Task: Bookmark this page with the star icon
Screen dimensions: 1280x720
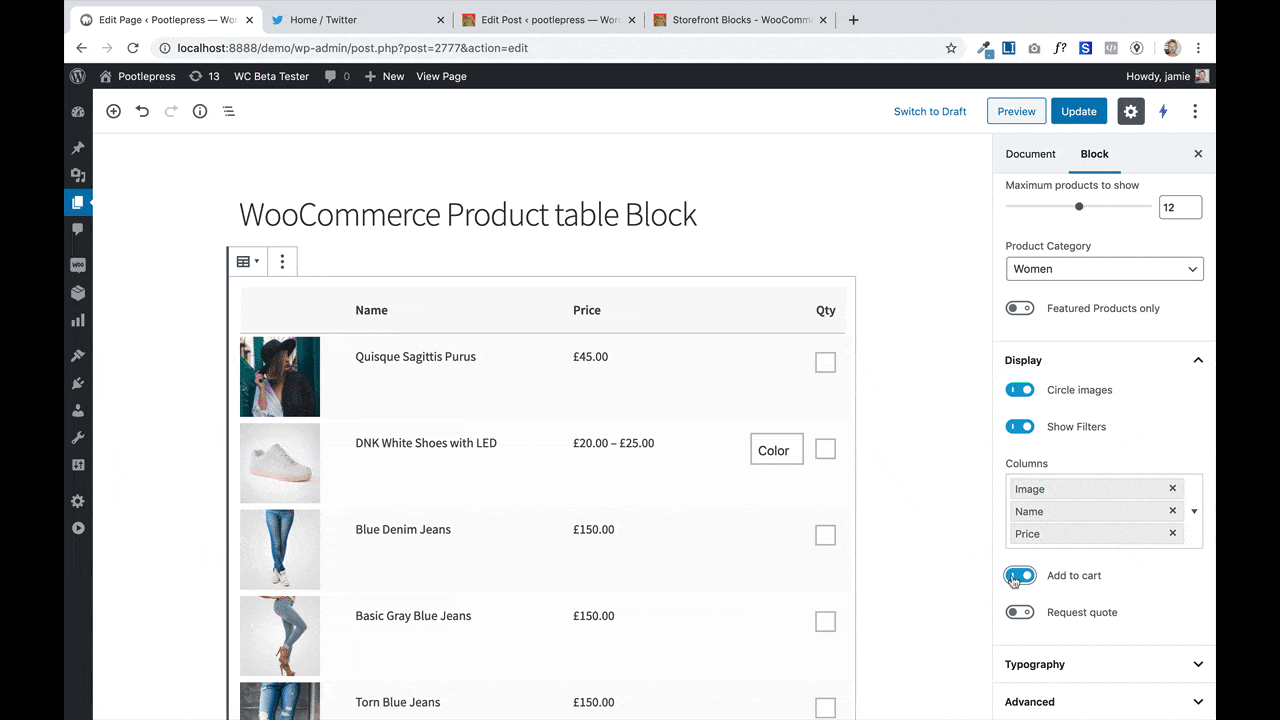Action: [x=951, y=48]
